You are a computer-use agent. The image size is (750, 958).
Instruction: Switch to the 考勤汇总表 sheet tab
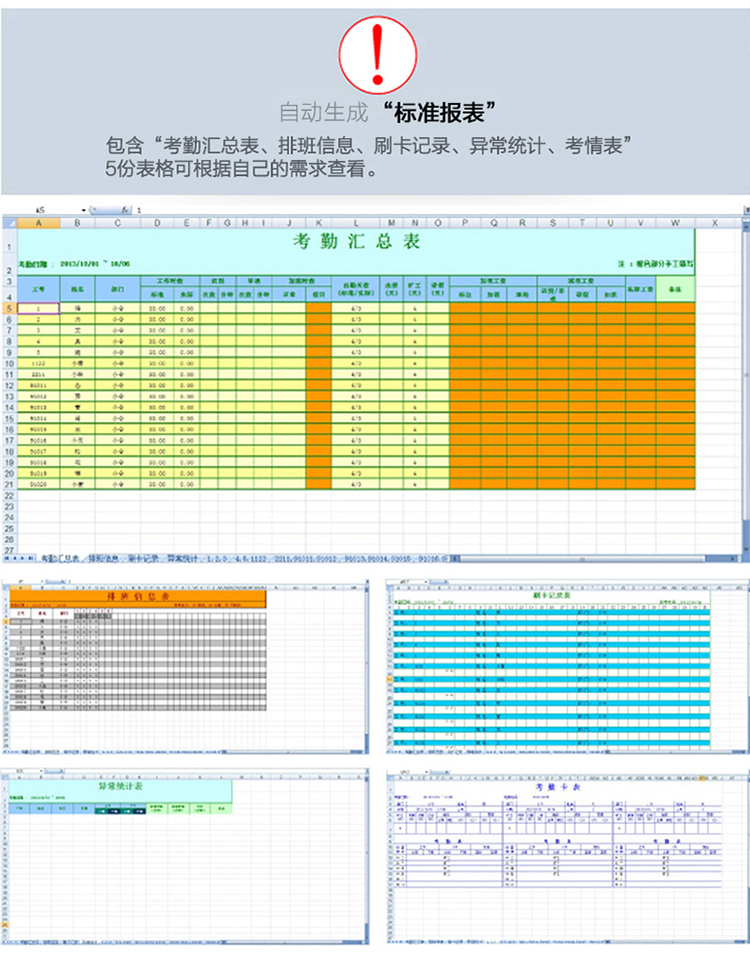coord(60,558)
